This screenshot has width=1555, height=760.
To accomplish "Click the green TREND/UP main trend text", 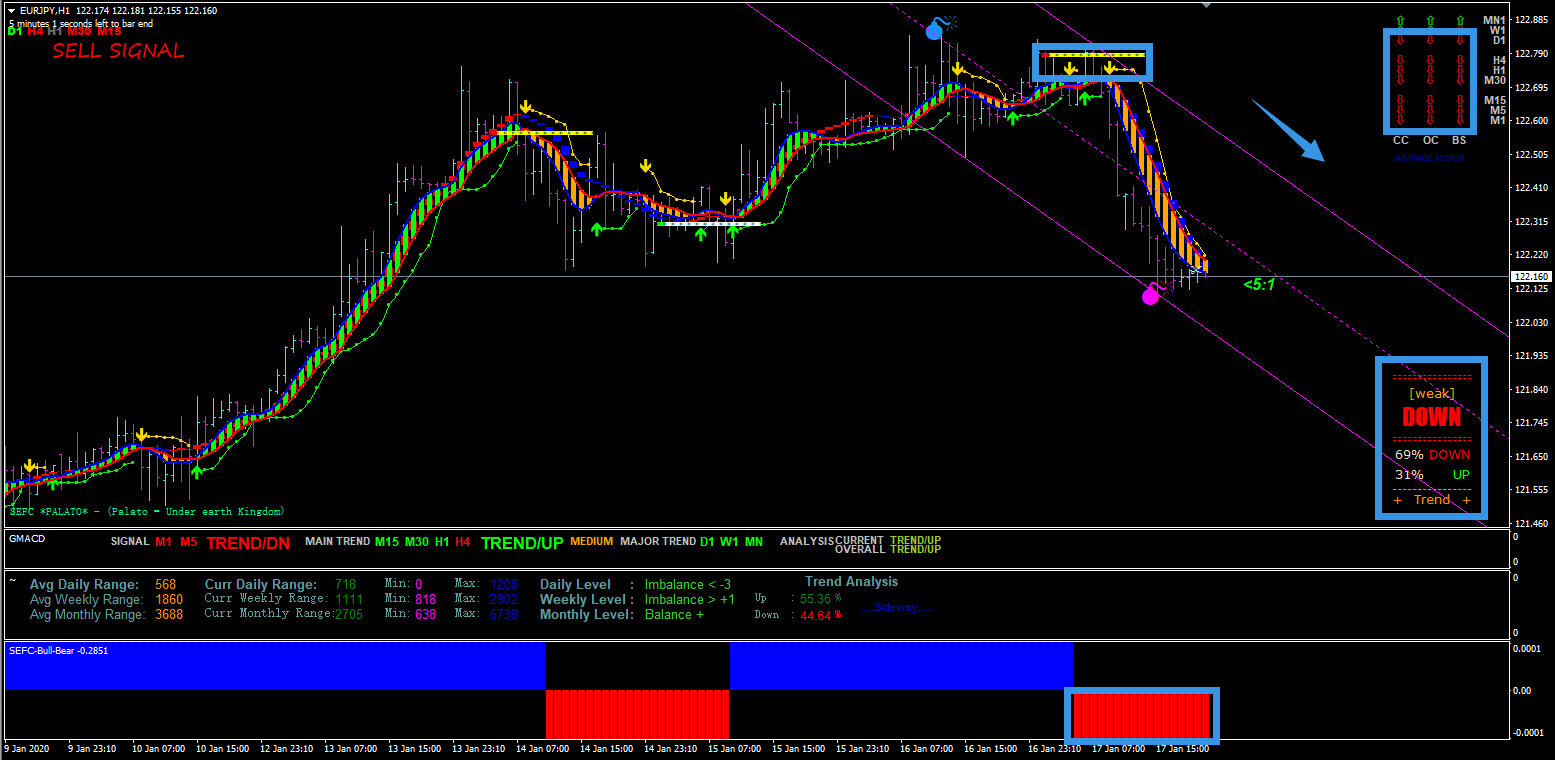I will click(x=522, y=543).
